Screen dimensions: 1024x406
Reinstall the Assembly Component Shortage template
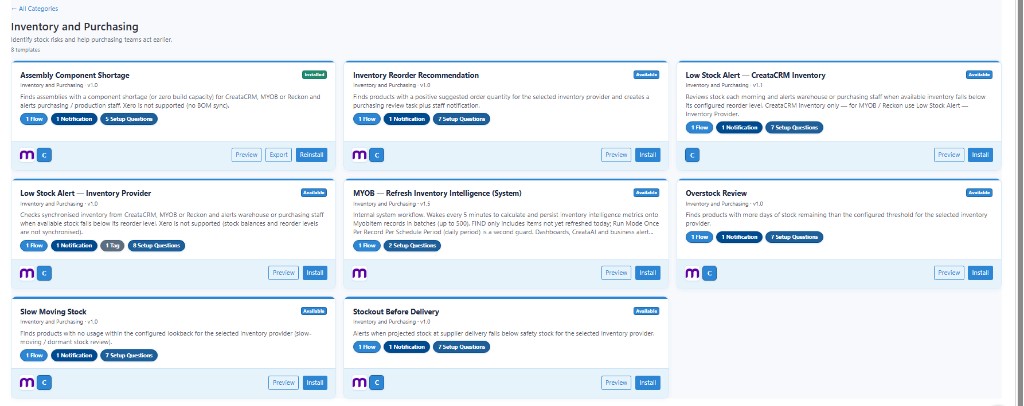click(312, 155)
